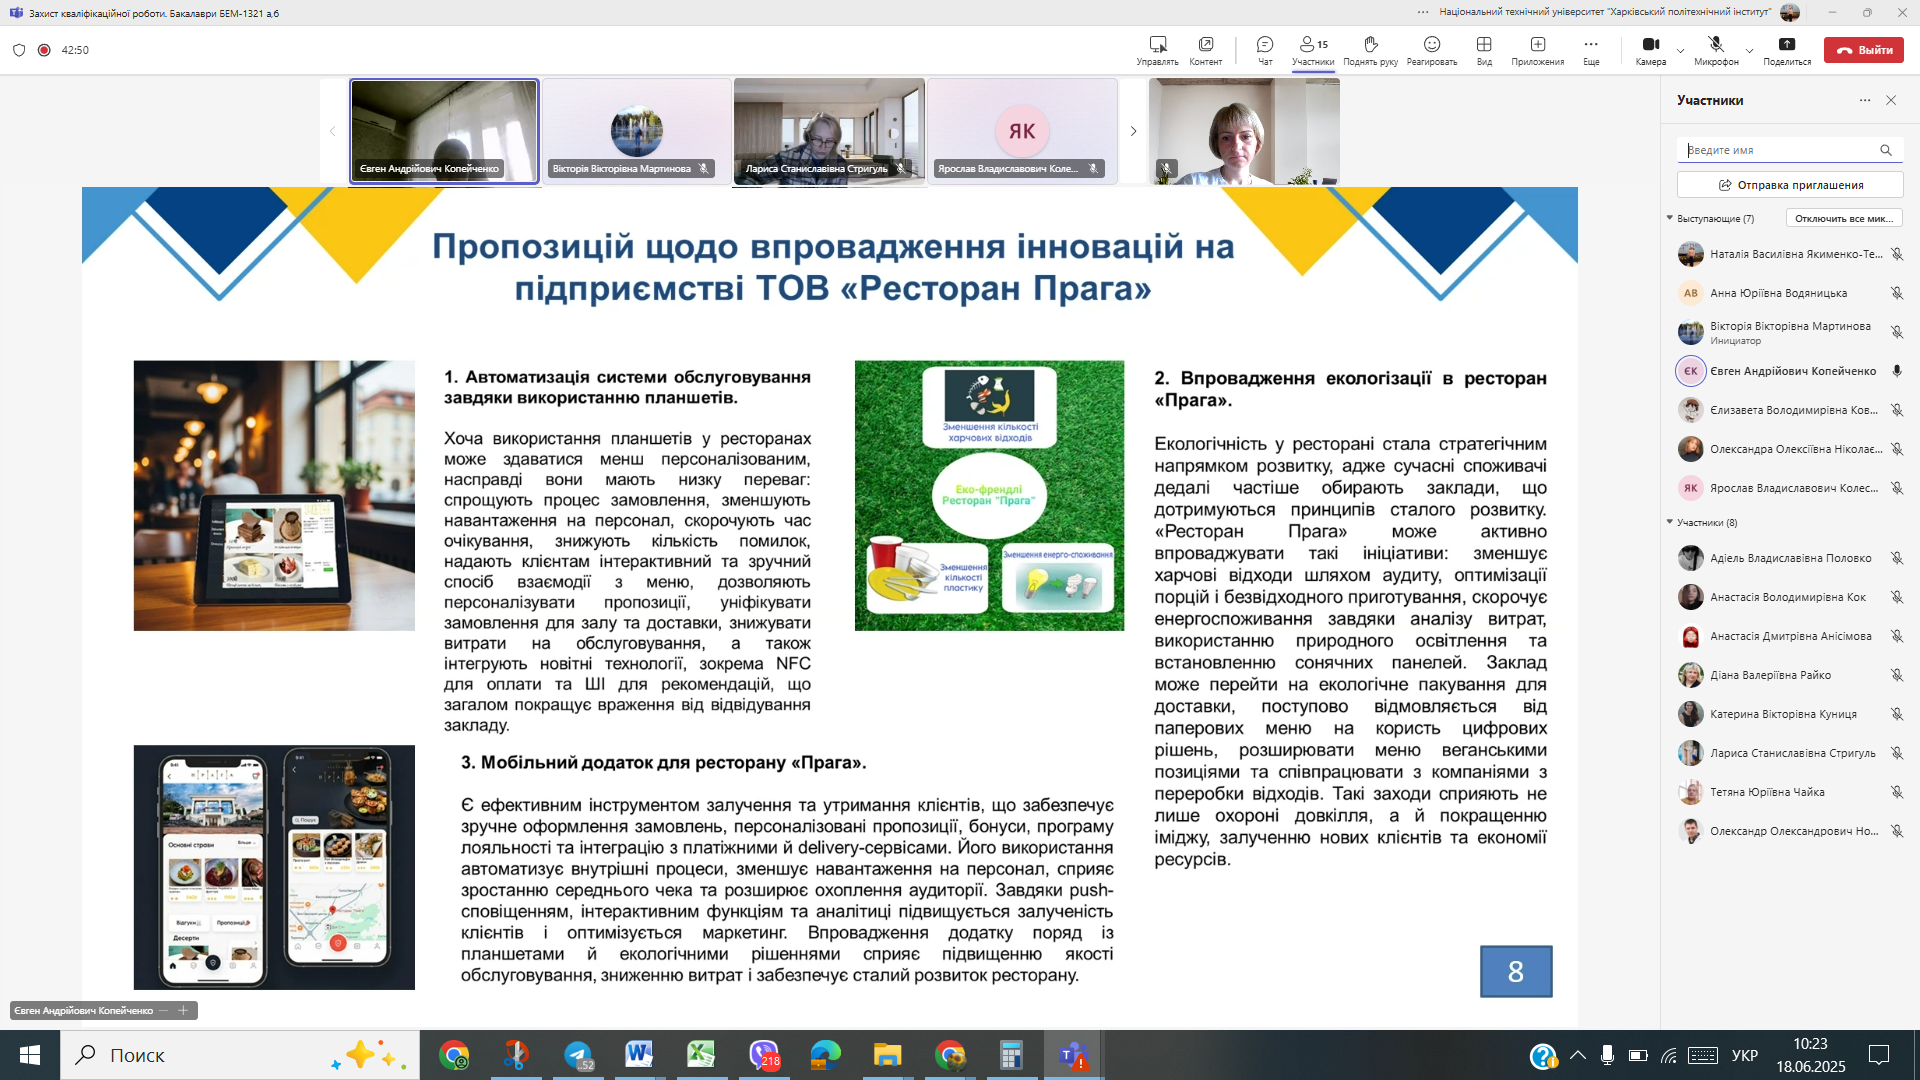Open the Apps icon in toolbar

(x=1537, y=49)
